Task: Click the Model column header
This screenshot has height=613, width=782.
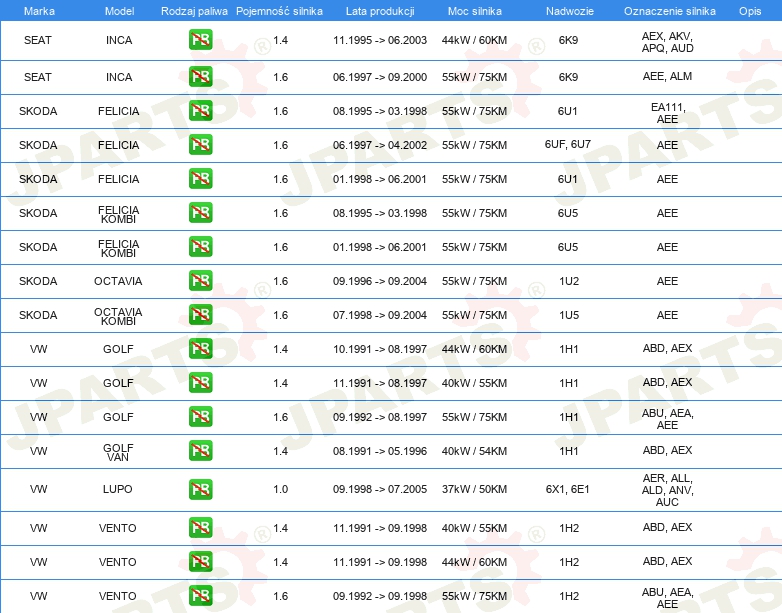Action: [x=119, y=11]
